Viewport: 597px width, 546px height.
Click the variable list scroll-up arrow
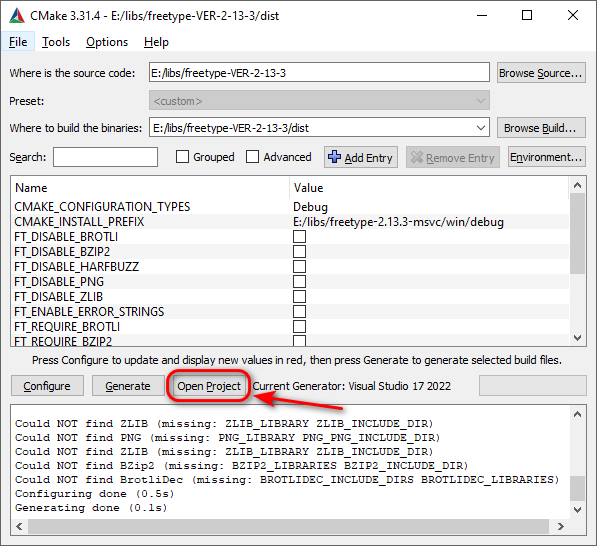[x=577, y=185]
